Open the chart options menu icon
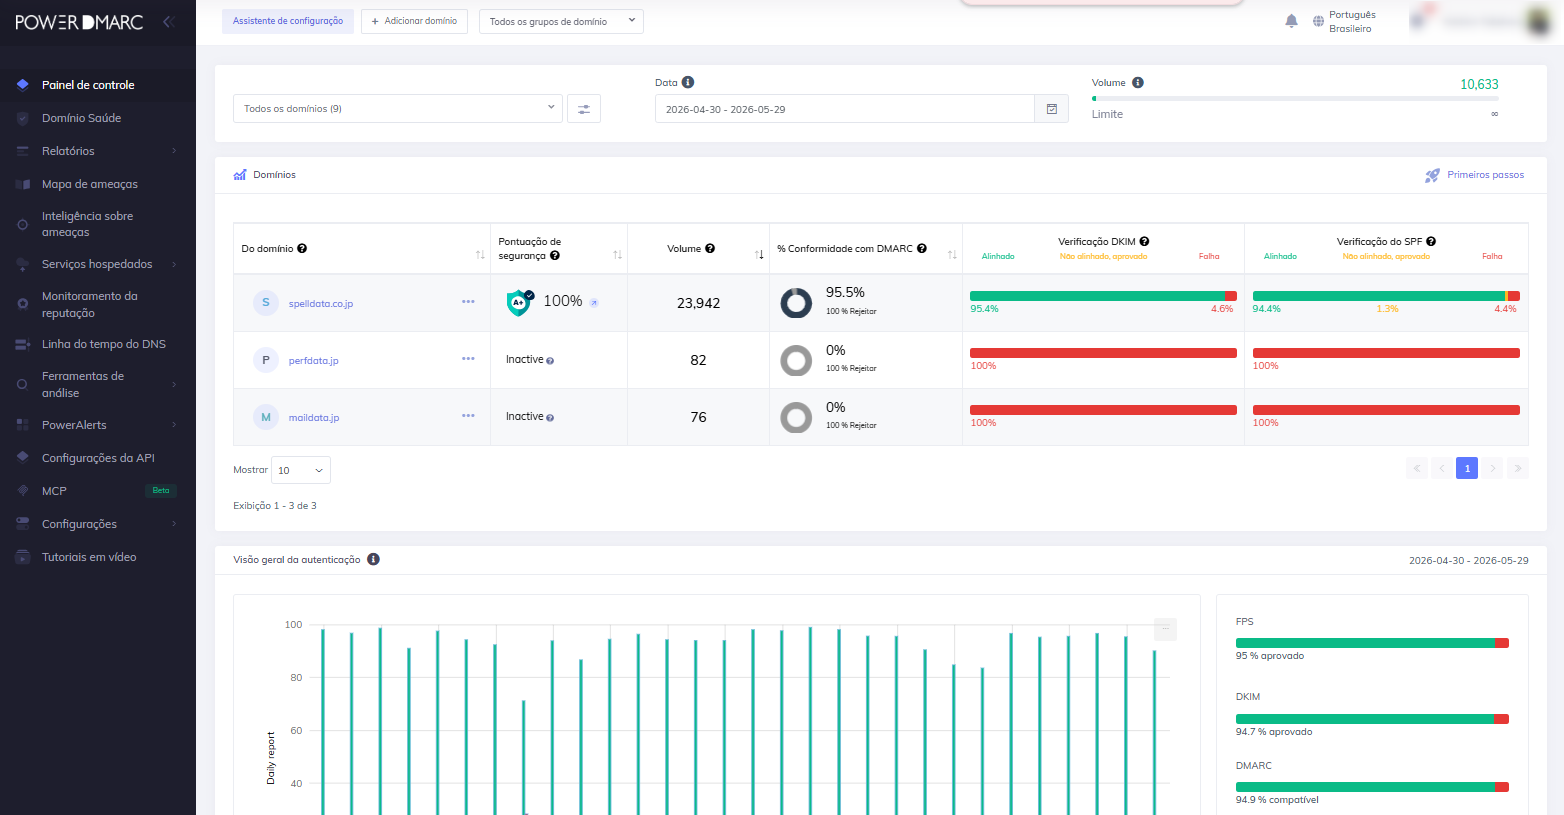 [1165, 628]
